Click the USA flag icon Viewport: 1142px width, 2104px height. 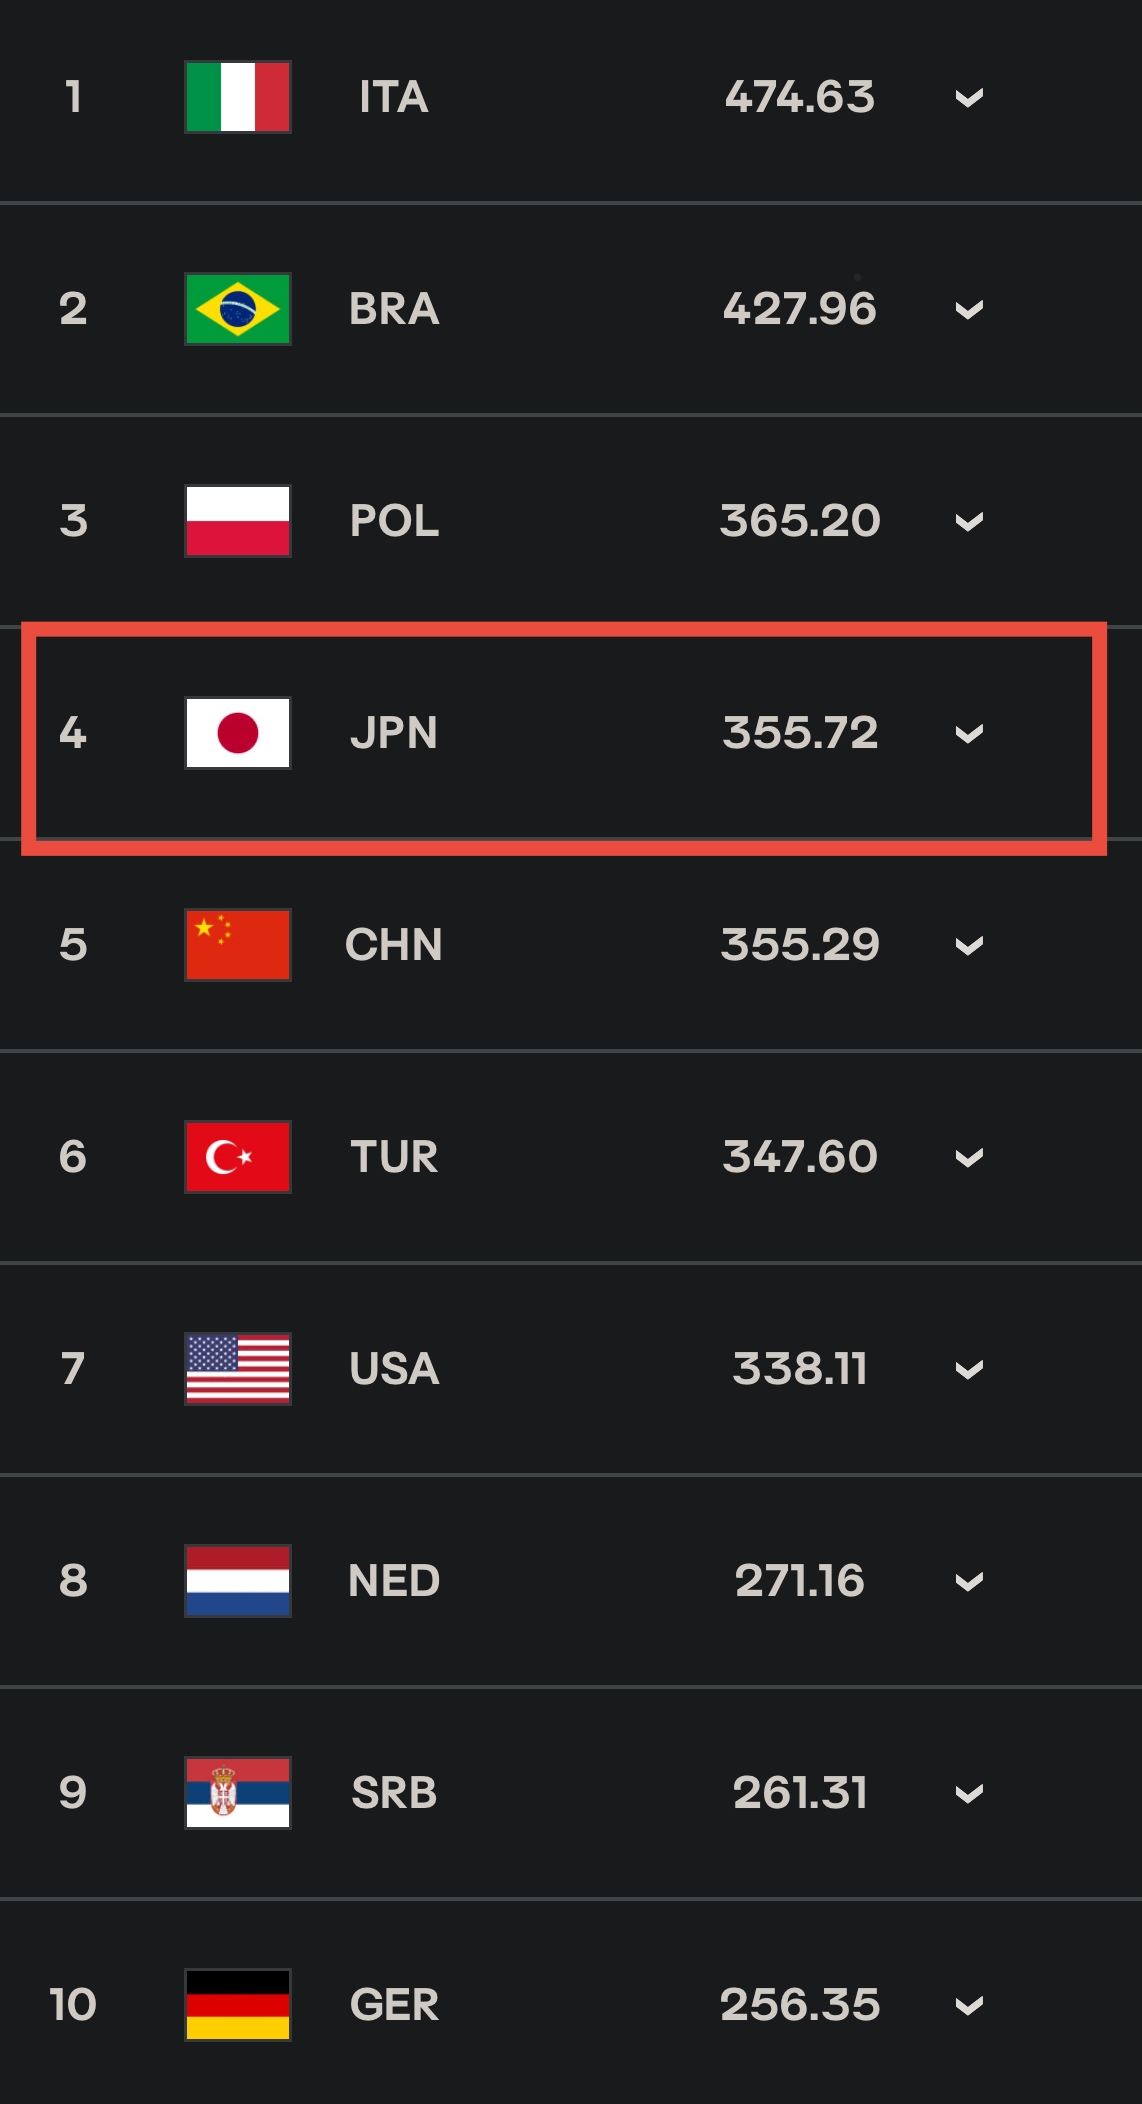coord(238,1369)
